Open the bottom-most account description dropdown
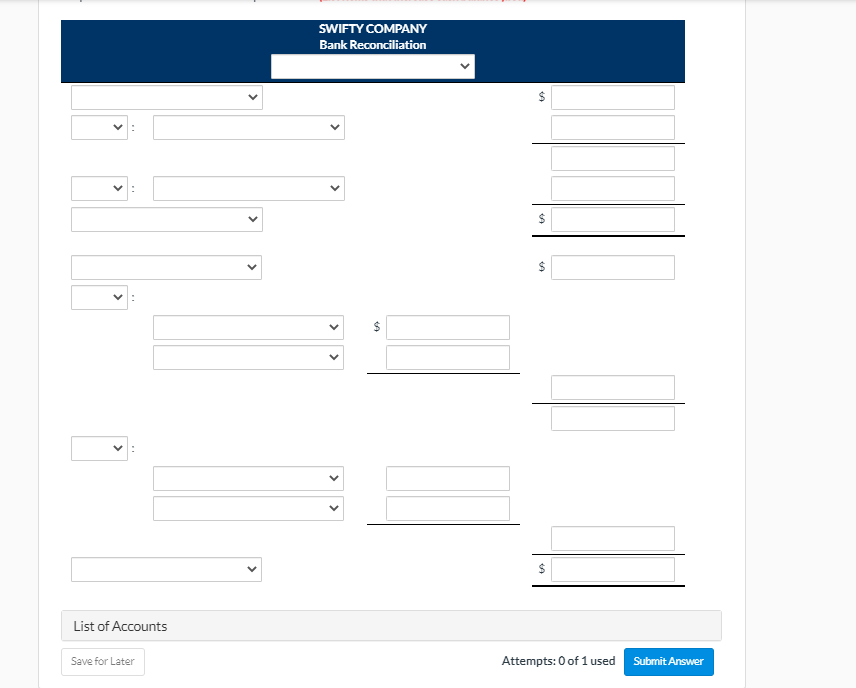This screenshot has height=688, width=856. pos(166,569)
